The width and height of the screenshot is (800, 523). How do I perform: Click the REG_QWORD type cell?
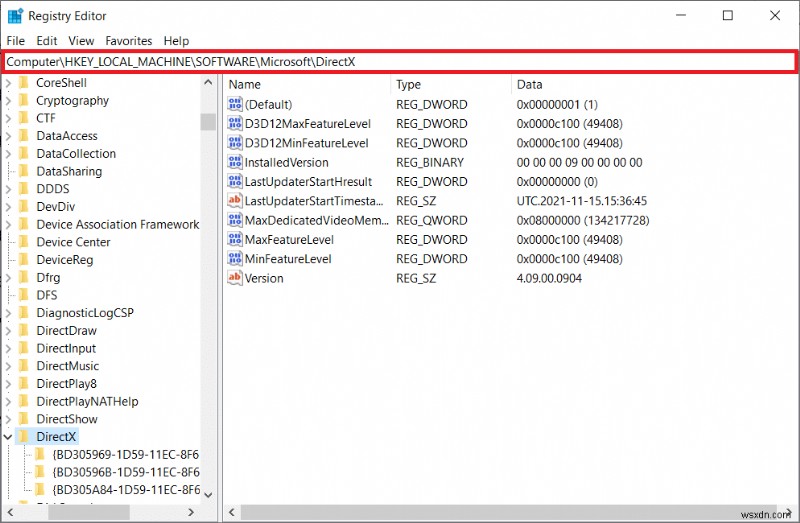pyautogui.click(x=432, y=220)
